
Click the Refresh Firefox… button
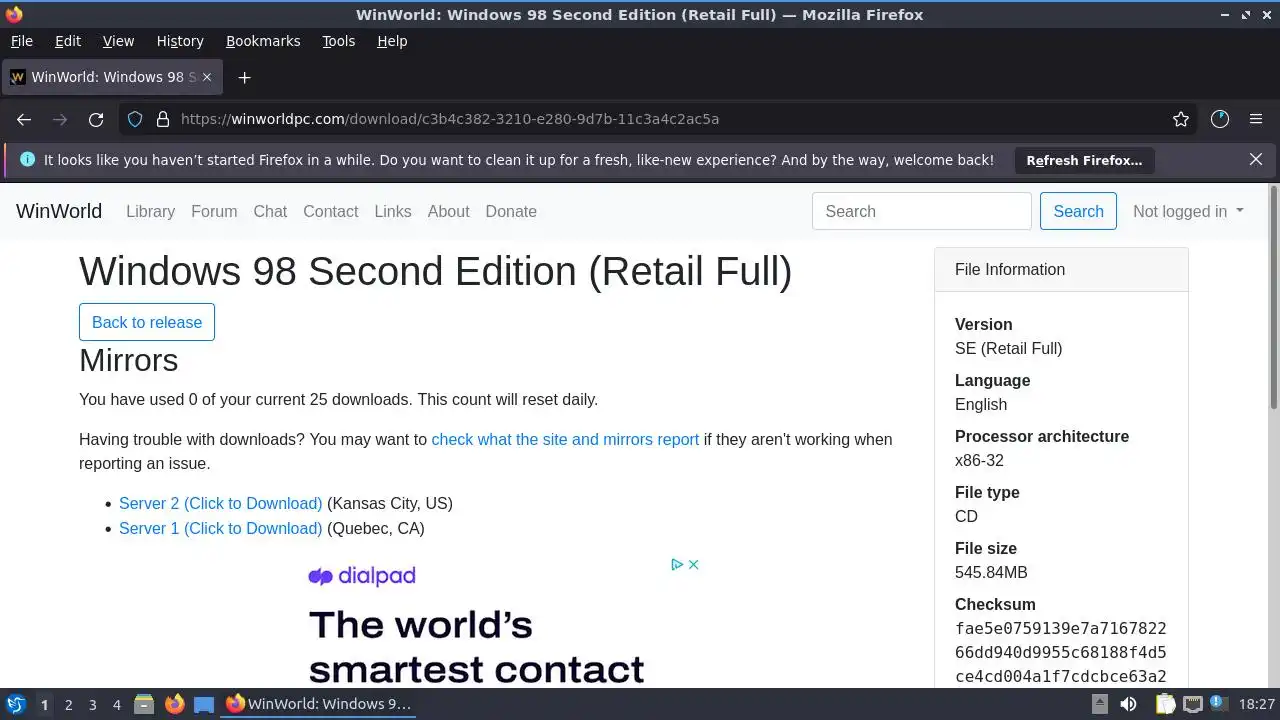click(1084, 160)
